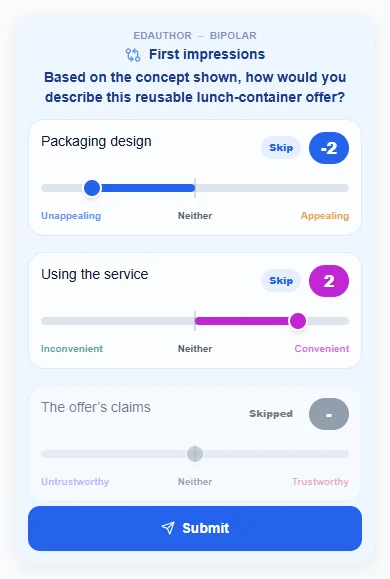Click the paper plane icon on Submit

(x=168, y=528)
